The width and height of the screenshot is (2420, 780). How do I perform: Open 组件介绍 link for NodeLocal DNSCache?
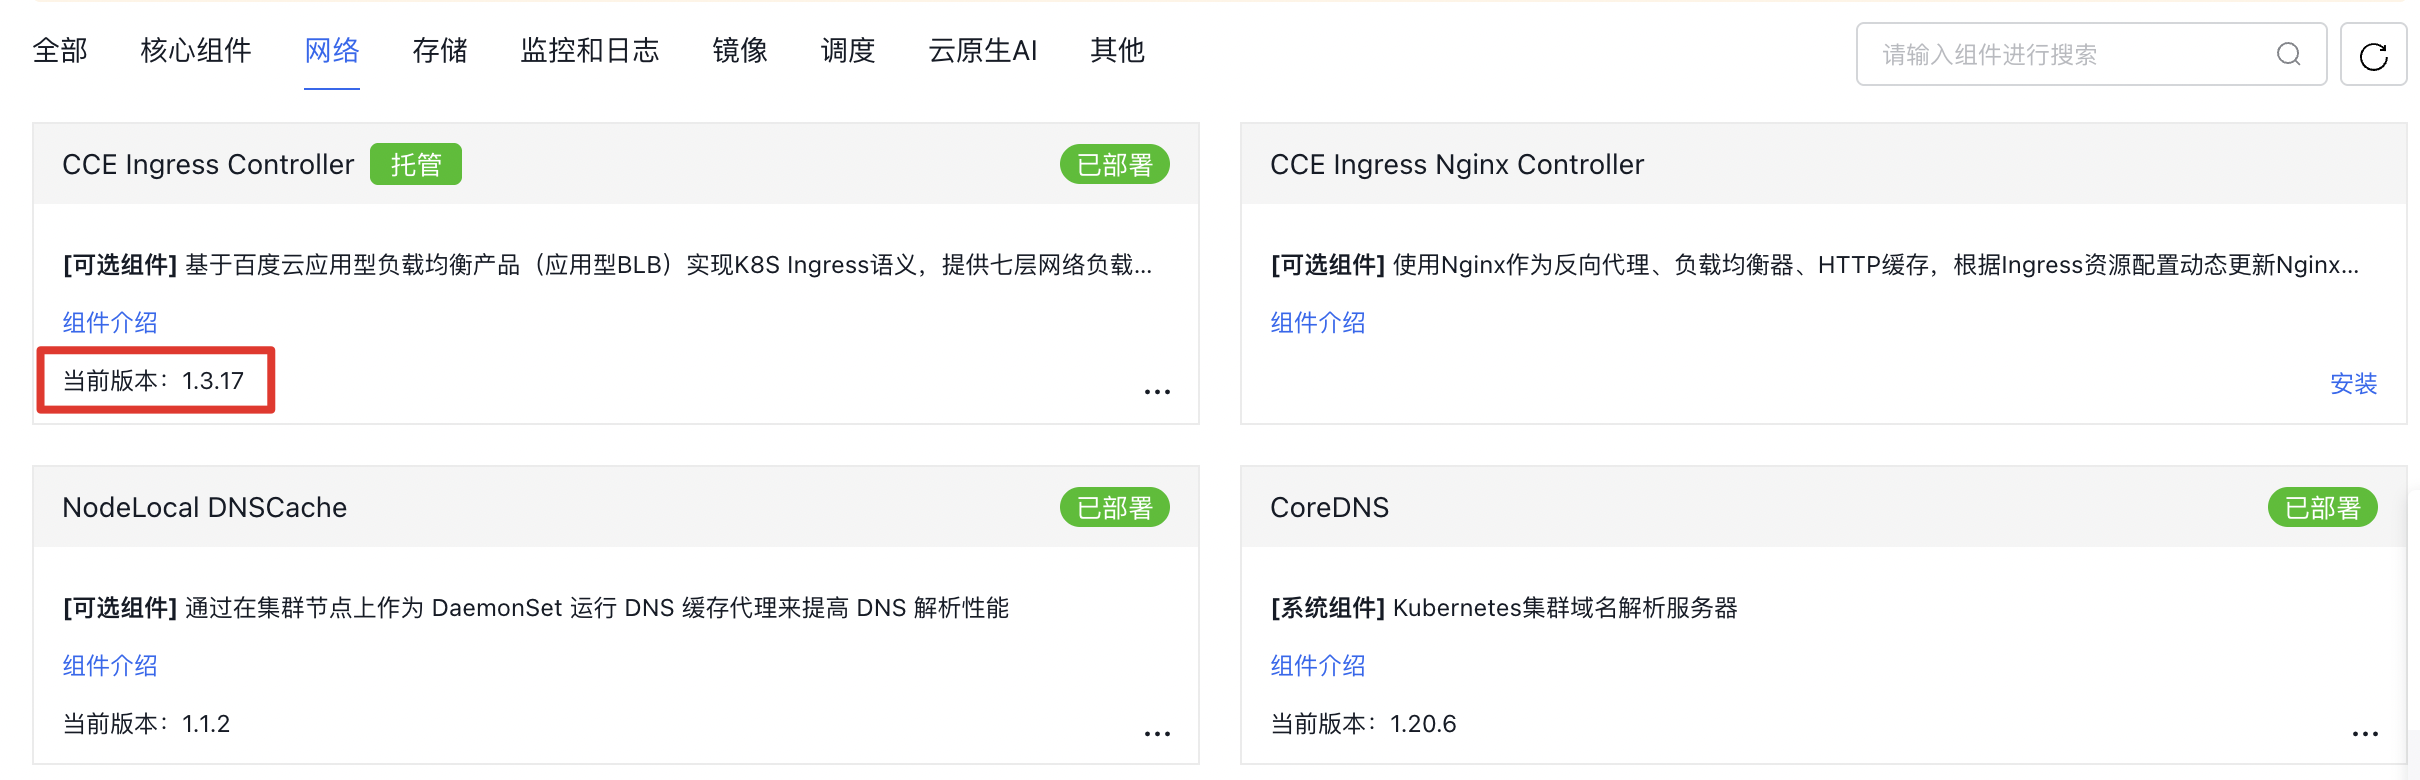point(110,665)
